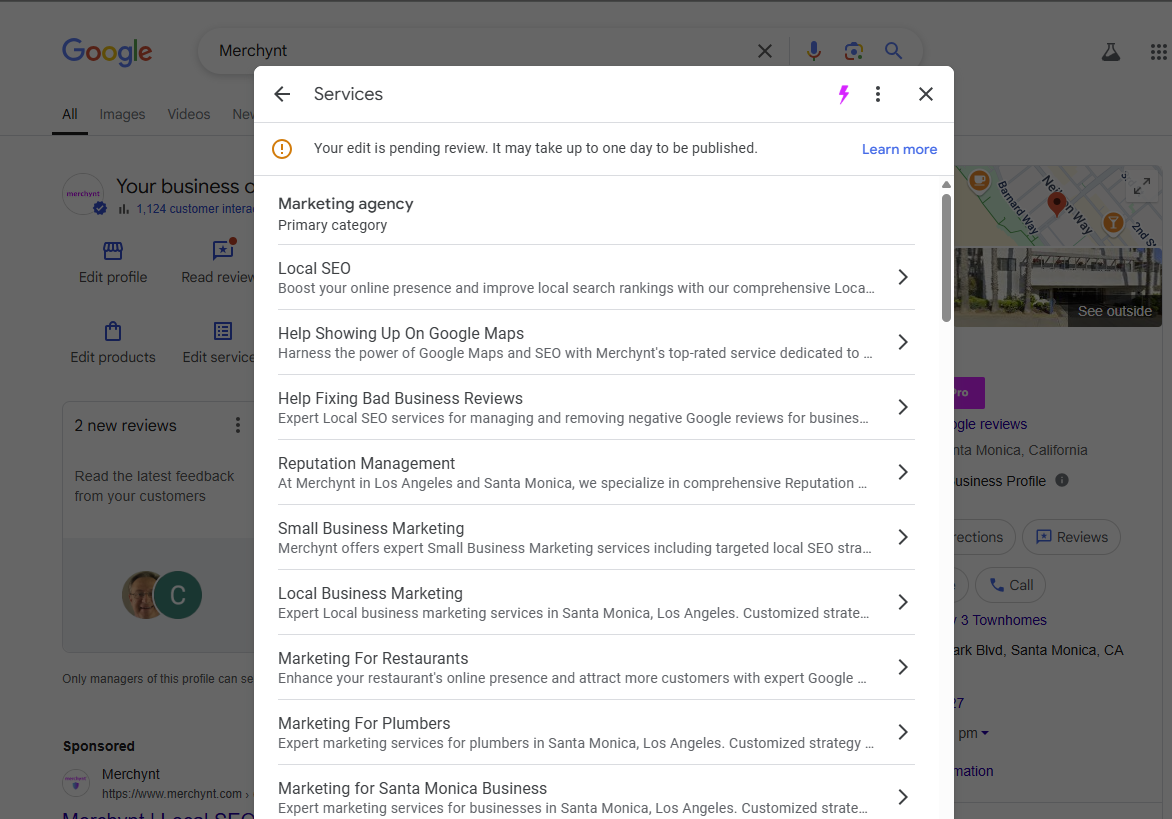Click the Edit profile storefront icon
The width and height of the screenshot is (1172, 819).
[113, 250]
